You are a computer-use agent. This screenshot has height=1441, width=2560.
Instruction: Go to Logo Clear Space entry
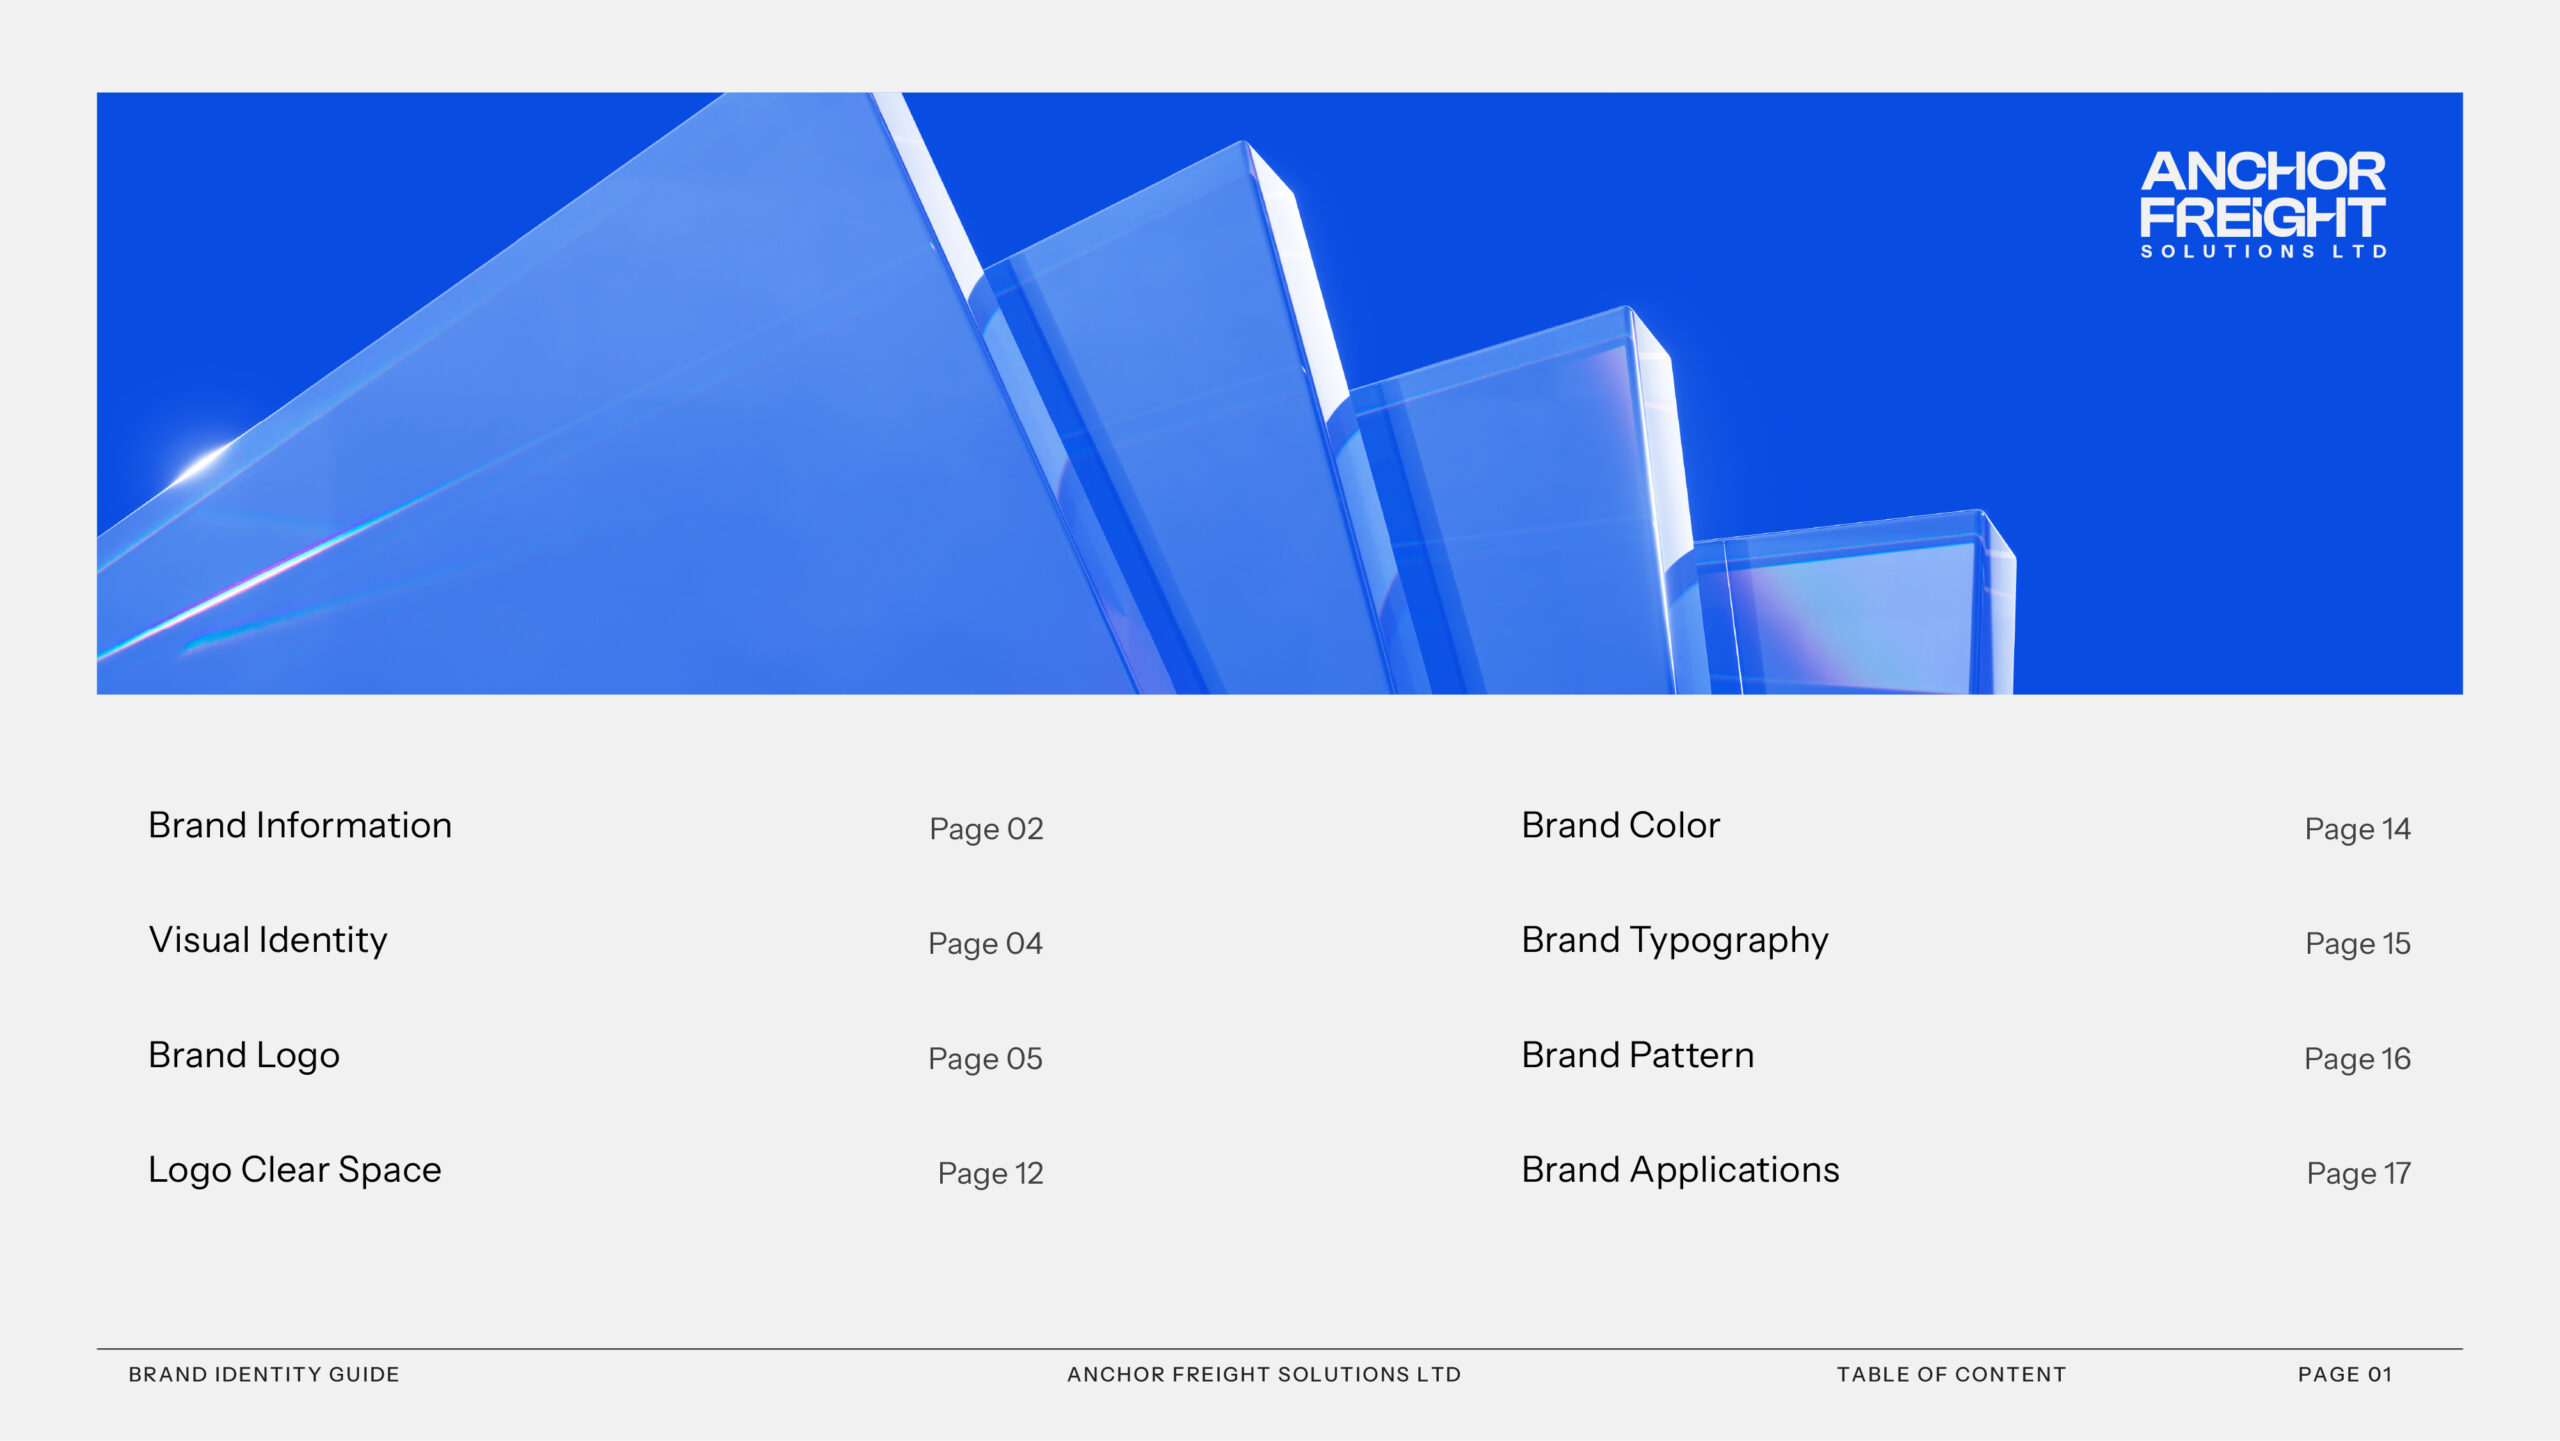click(295, 1170)
